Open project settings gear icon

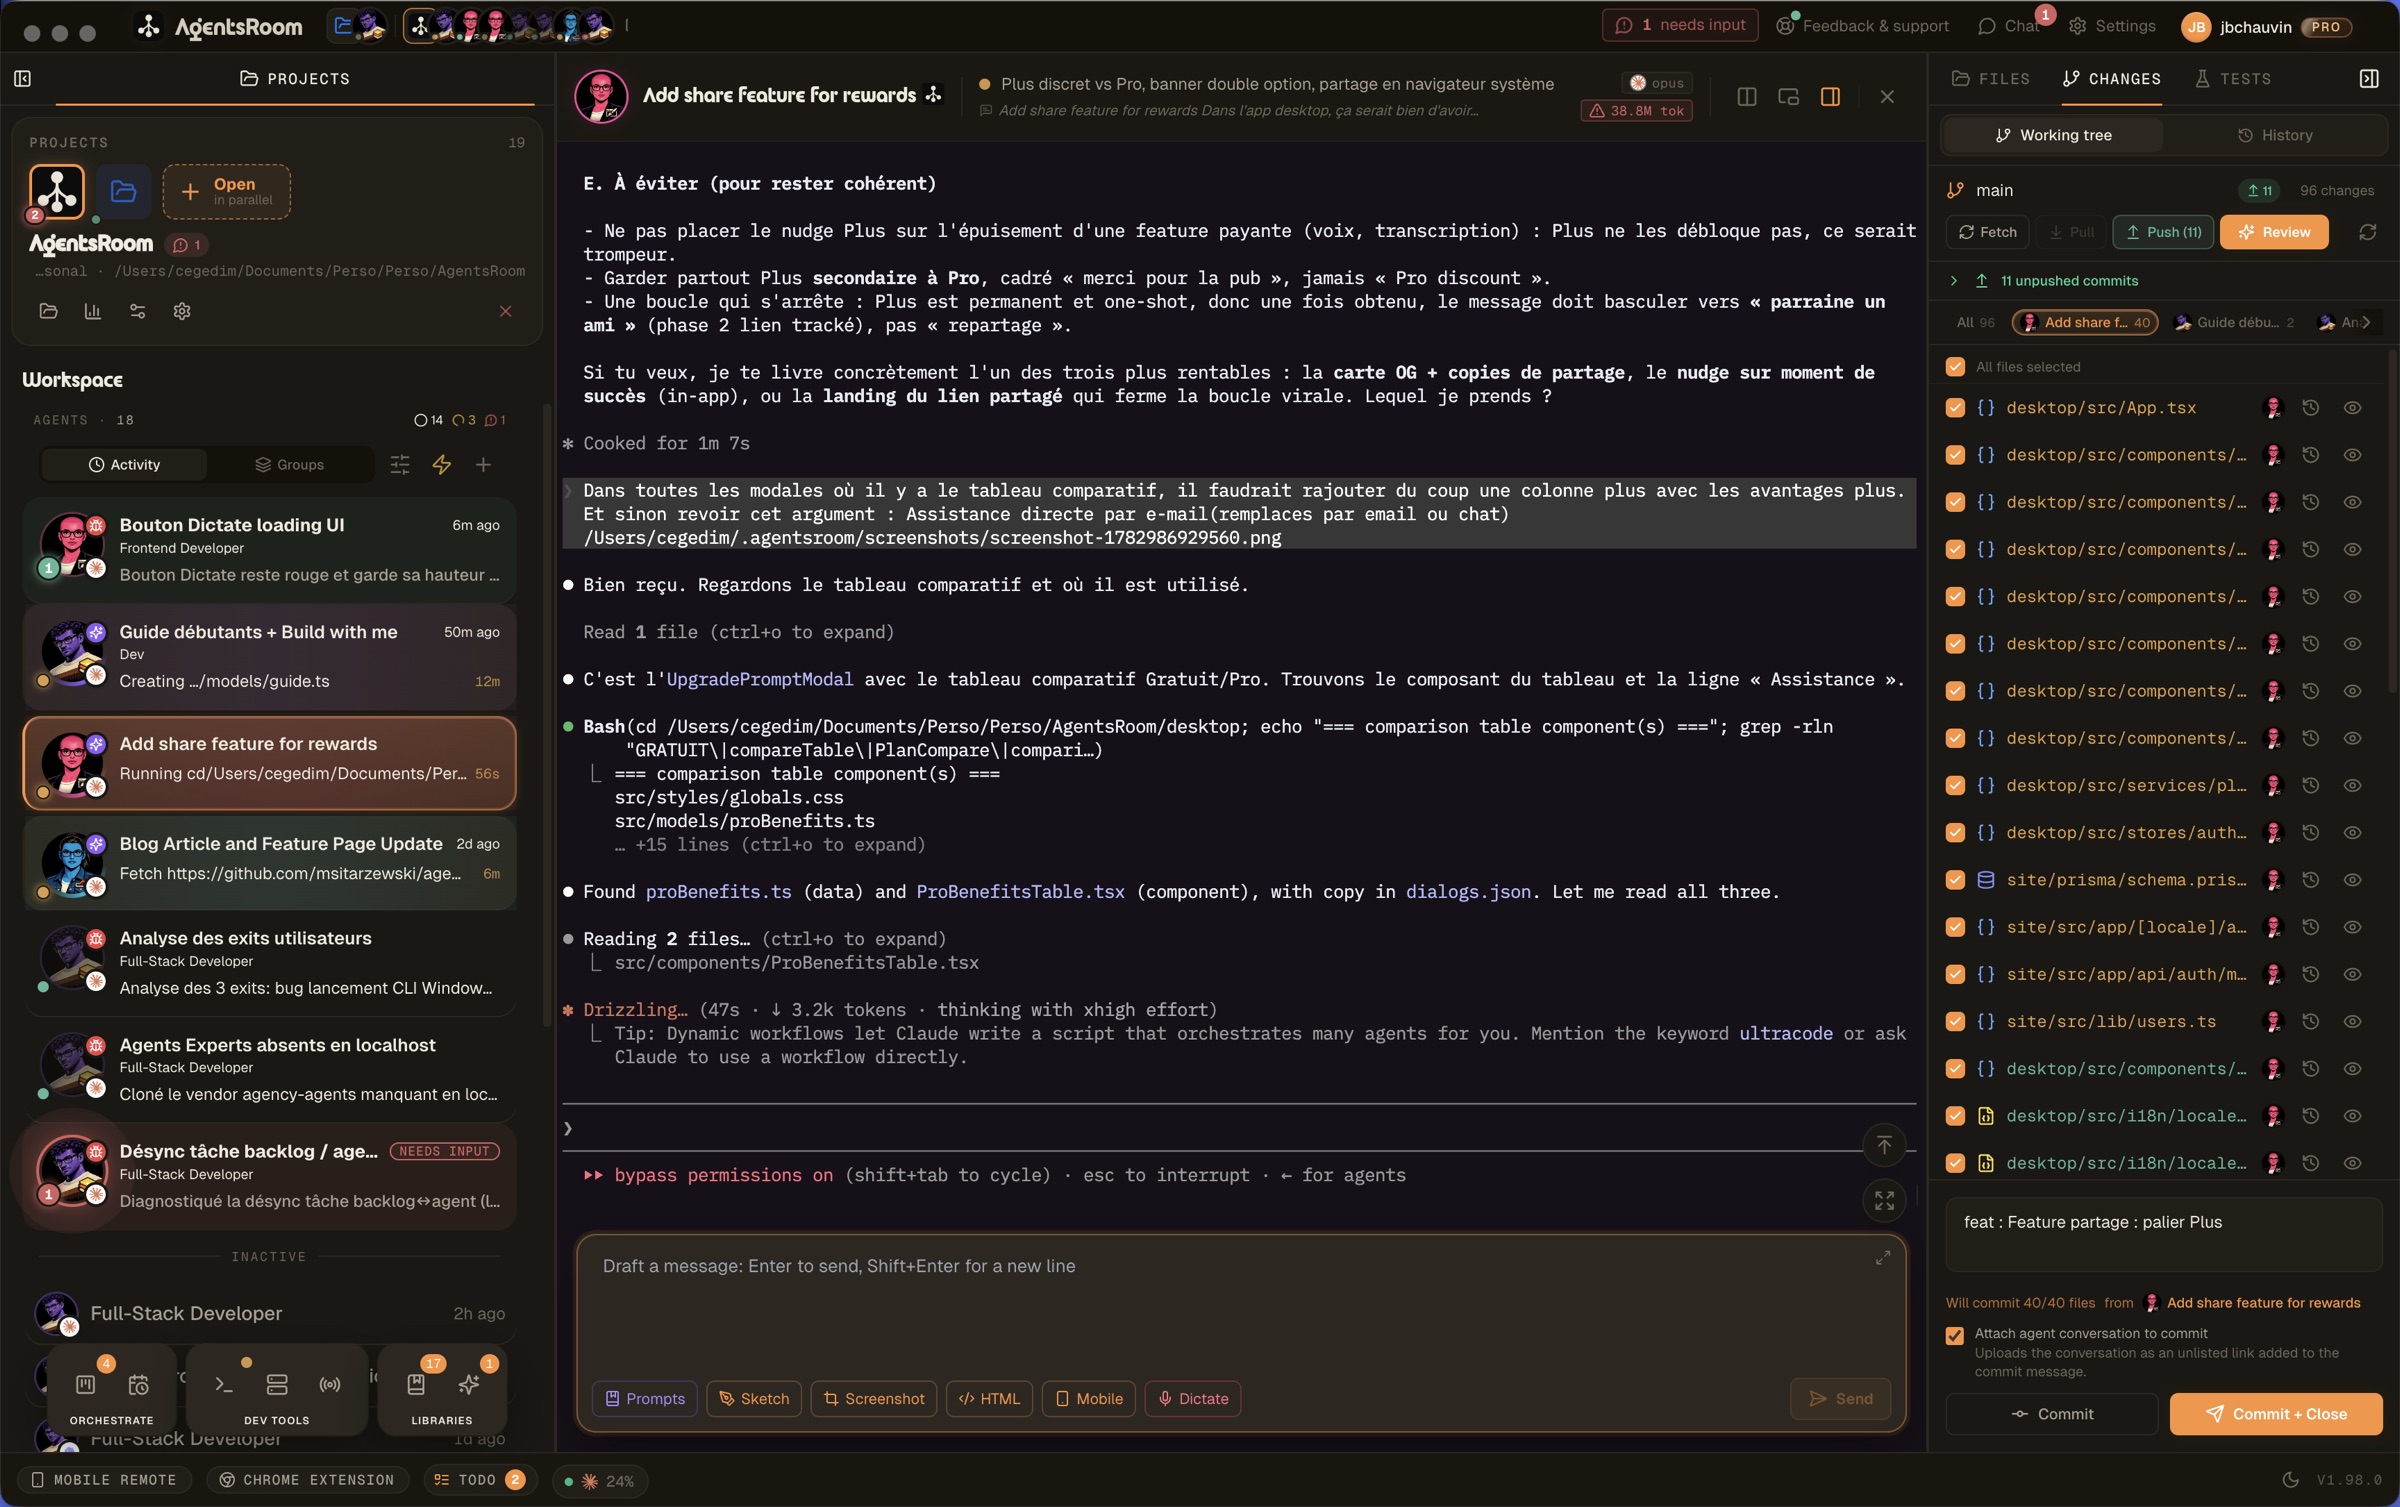pos(182,311)
